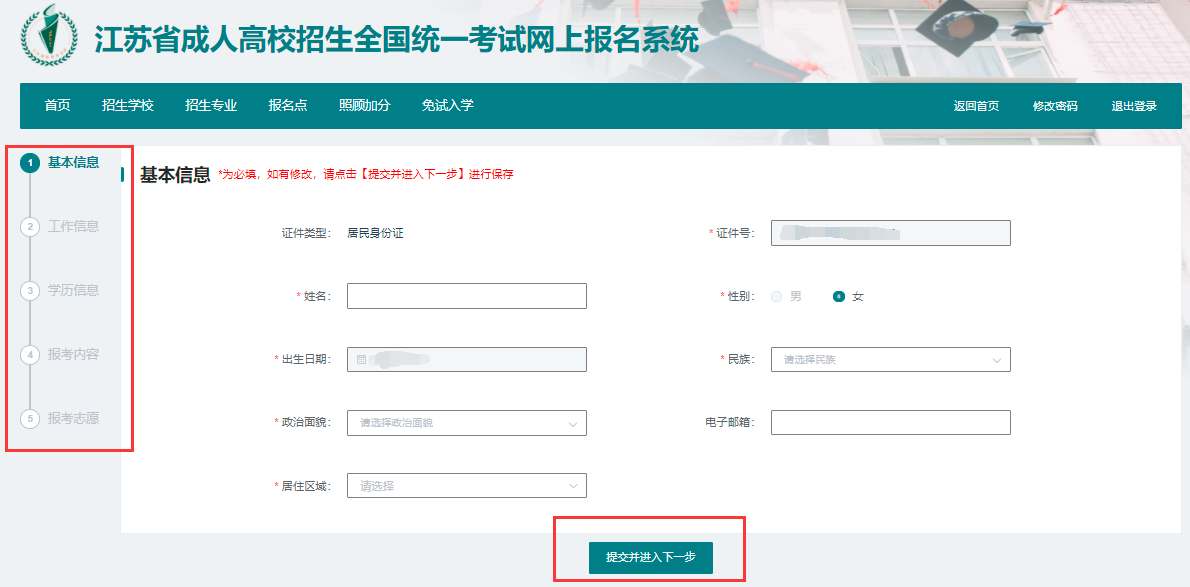
Task: Click step 3 circle for 学历信息
Action: (x=30, y=291)
